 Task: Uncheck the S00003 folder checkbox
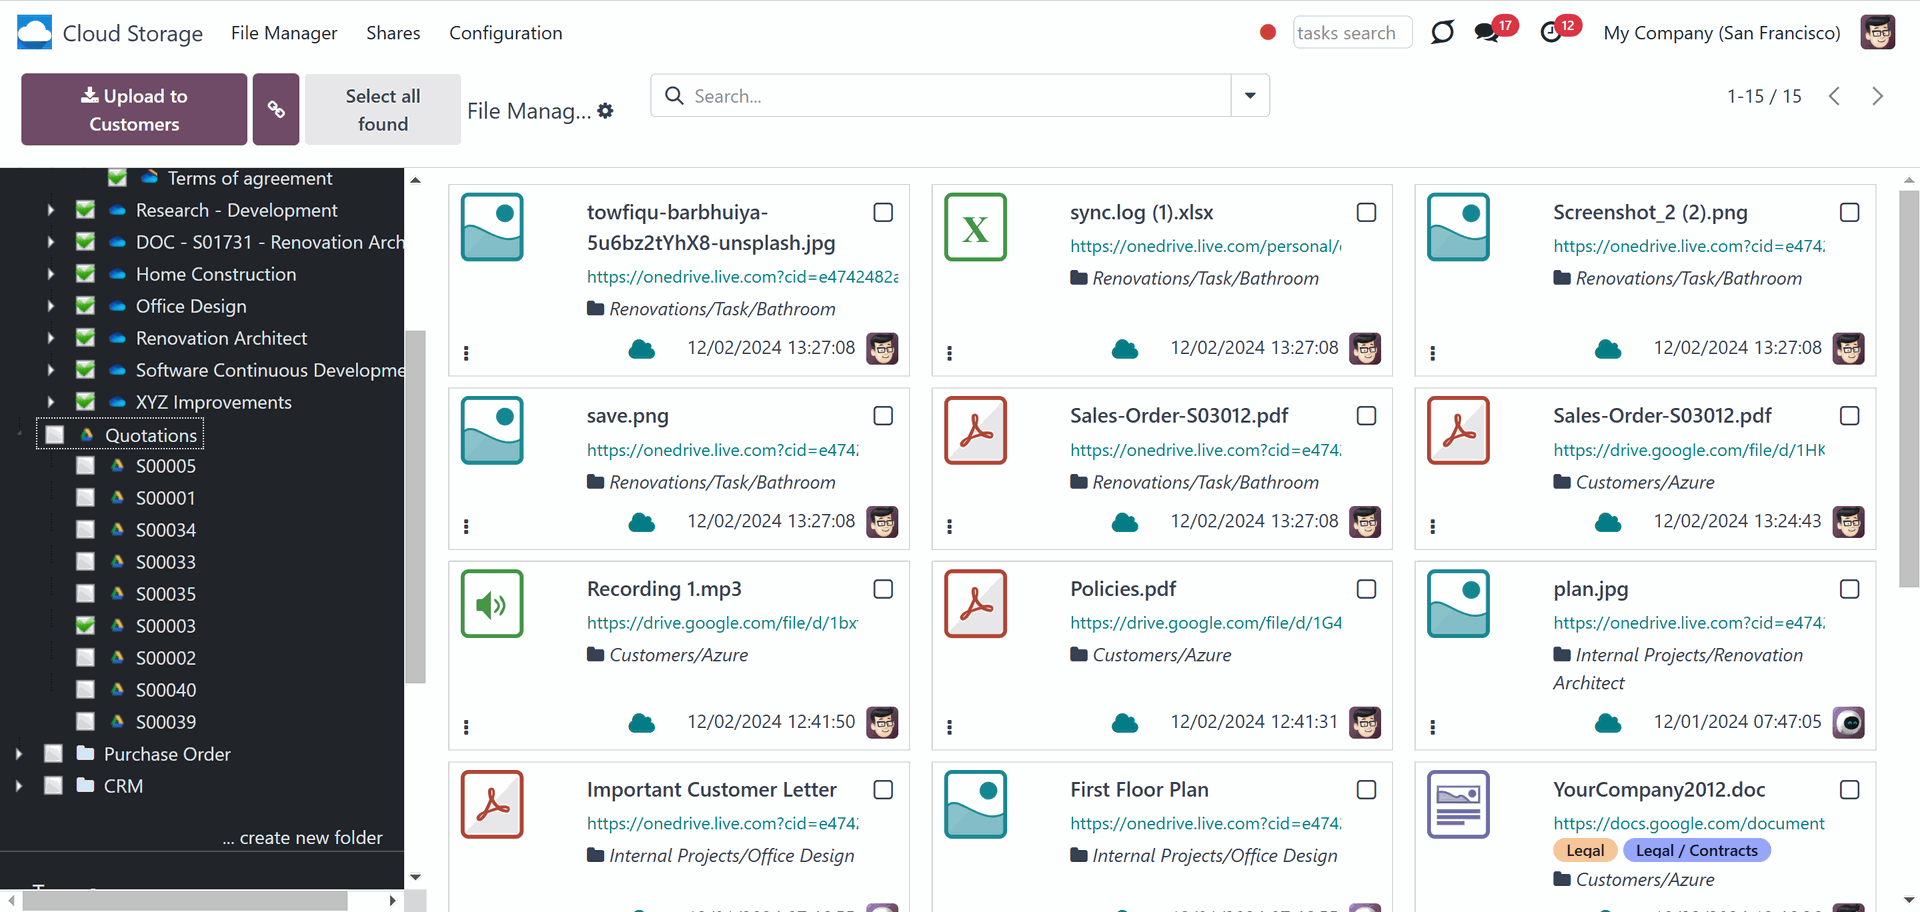85,626
